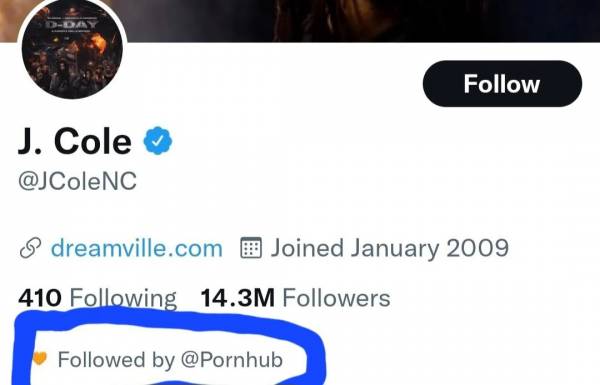The height and width of the screenshot is (385, 600).
Task: Tap the Followed by @Pornhub text
Action: pos(170,360)
